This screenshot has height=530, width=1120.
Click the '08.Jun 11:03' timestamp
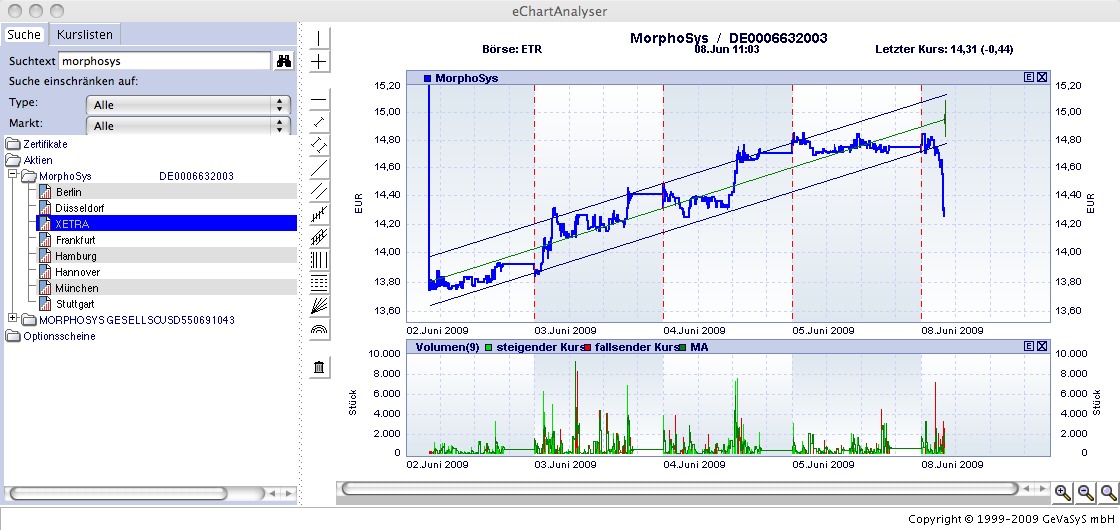(726, 49)
